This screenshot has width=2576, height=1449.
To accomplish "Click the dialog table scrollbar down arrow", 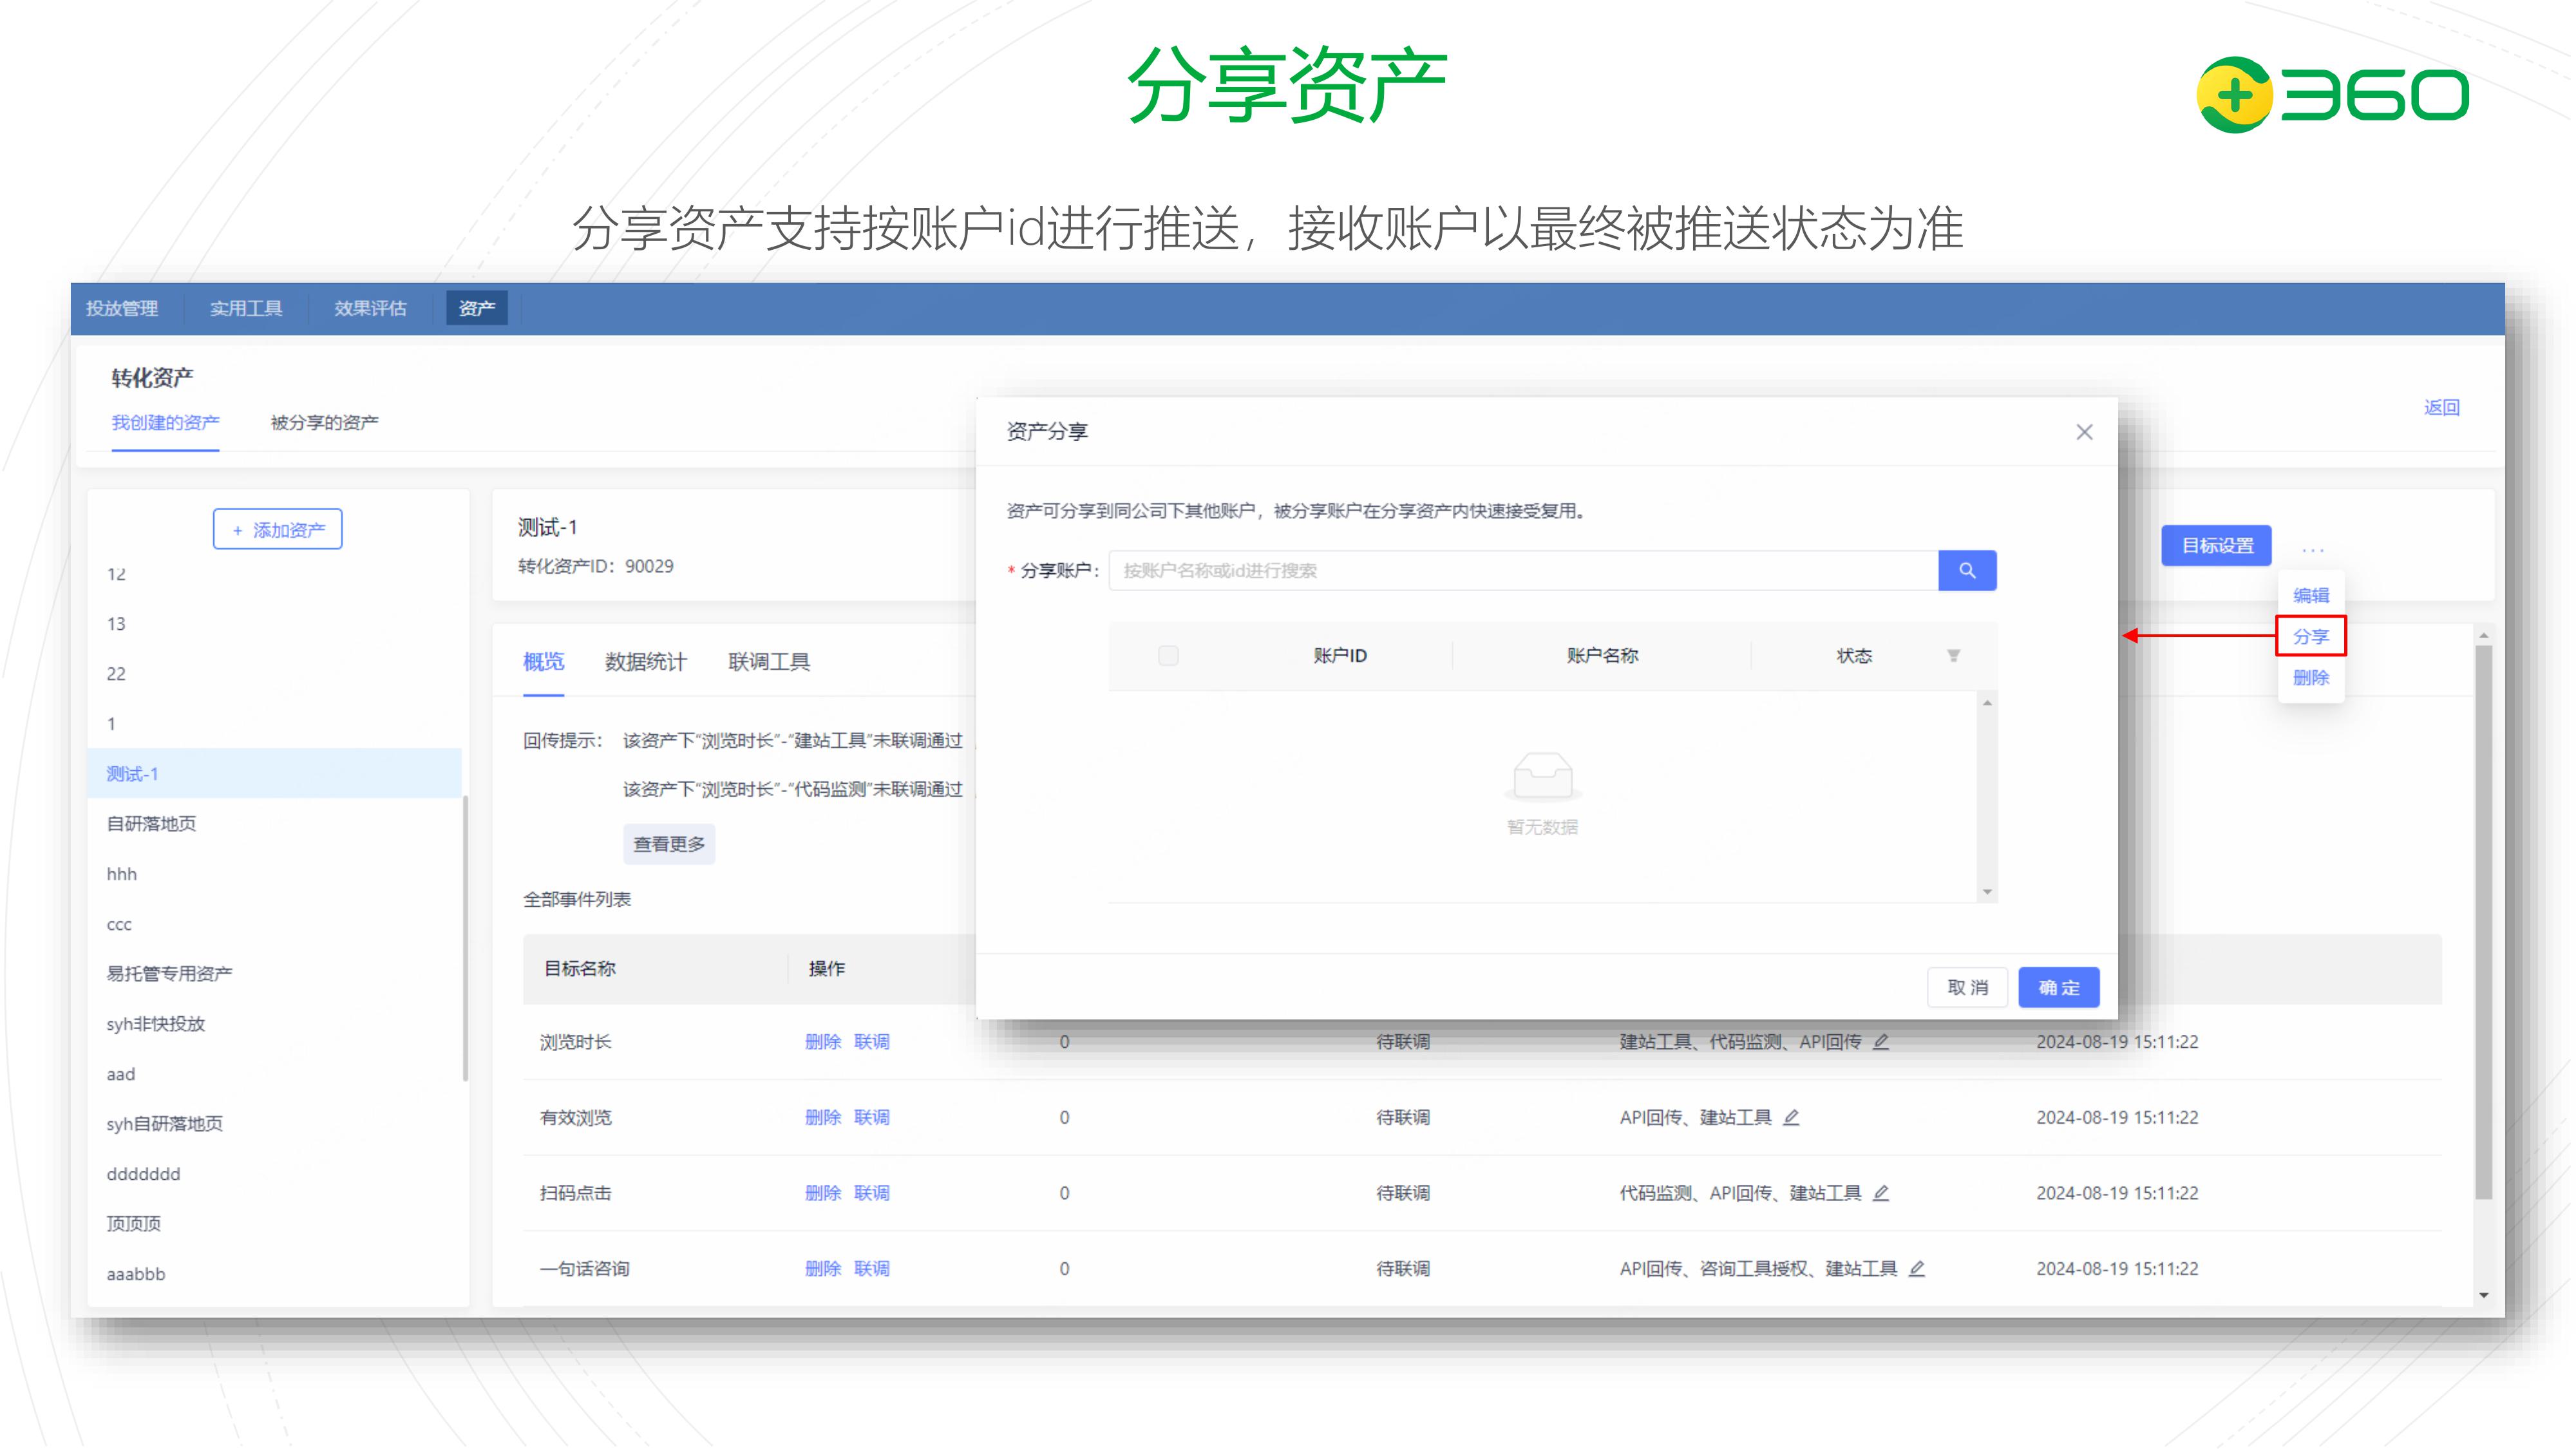I will click(x=1987, y=892).
